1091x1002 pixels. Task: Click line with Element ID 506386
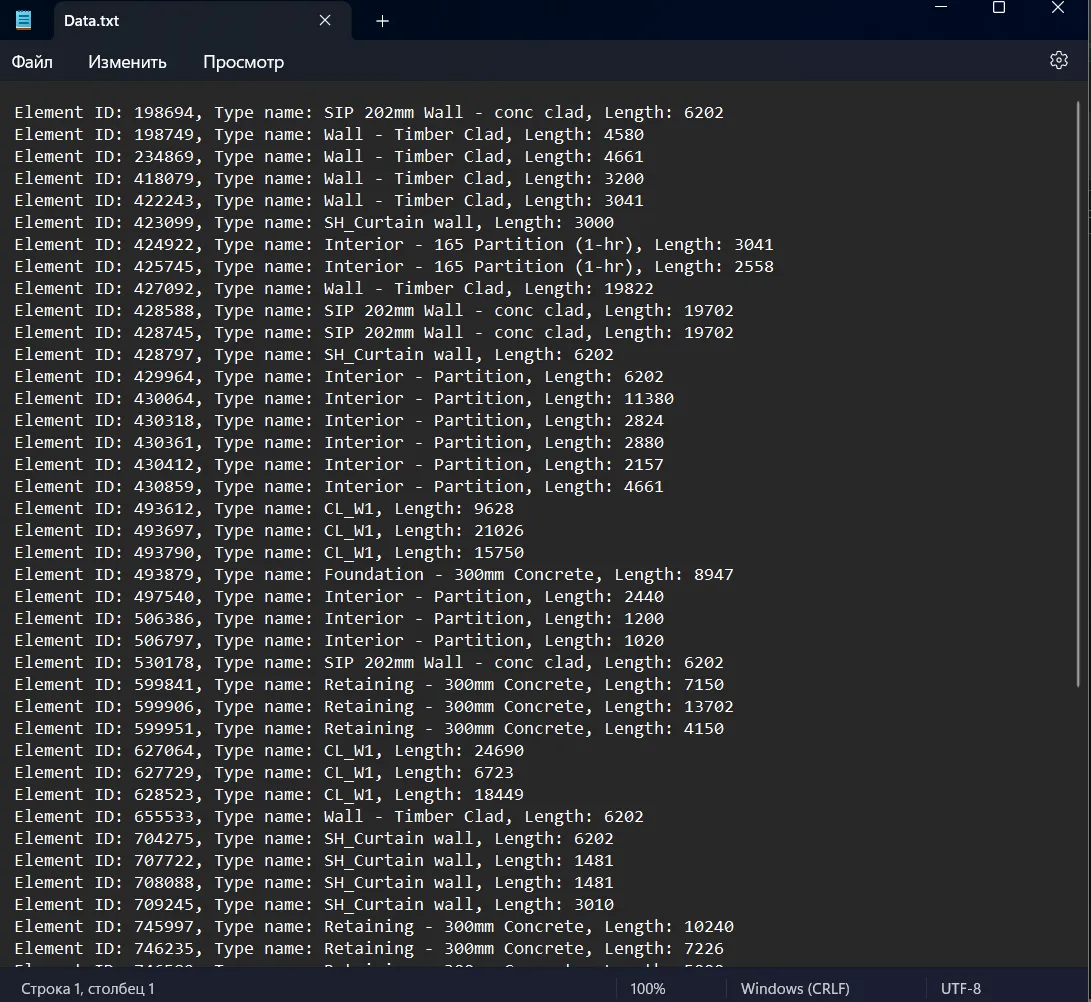(x=339, y=619)
